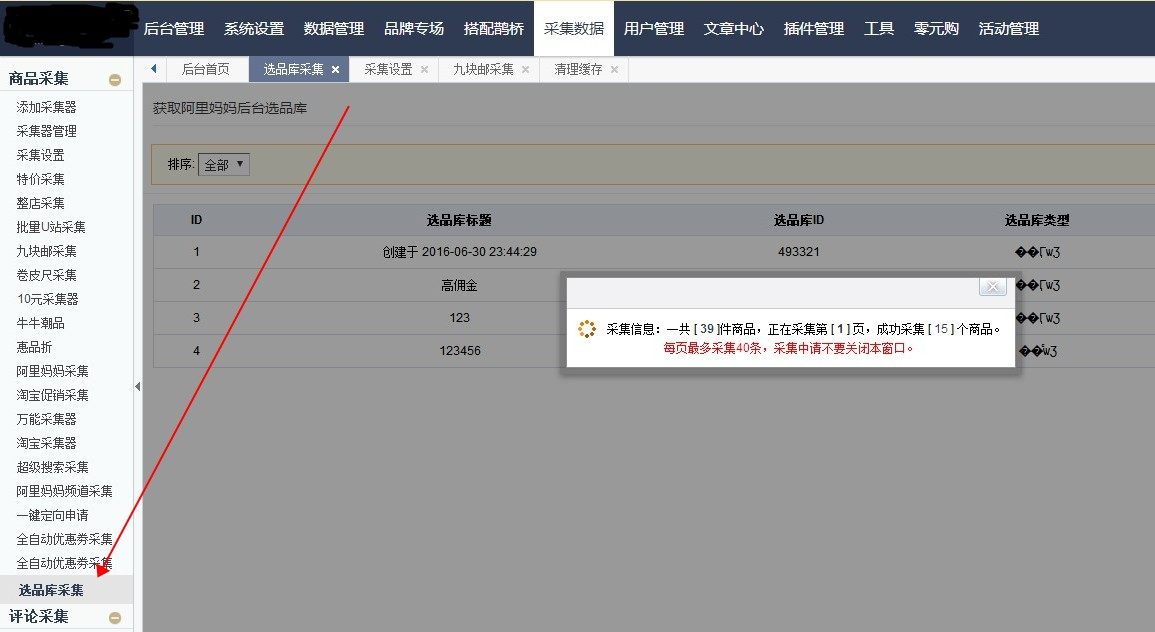Viewport: 1155px width, 632px height.
Task: Open 万能采集器 sidebar item
Action: click(46, 418)
